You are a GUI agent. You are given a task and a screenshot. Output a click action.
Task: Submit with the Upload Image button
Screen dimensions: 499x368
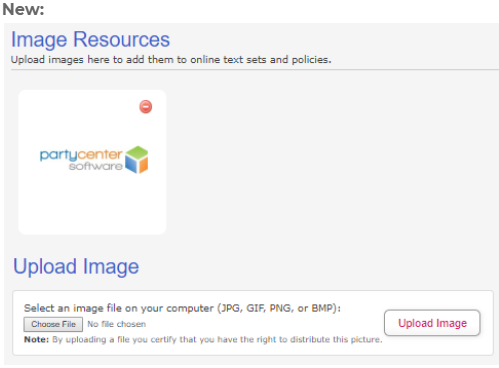click(x=432, y=323)
